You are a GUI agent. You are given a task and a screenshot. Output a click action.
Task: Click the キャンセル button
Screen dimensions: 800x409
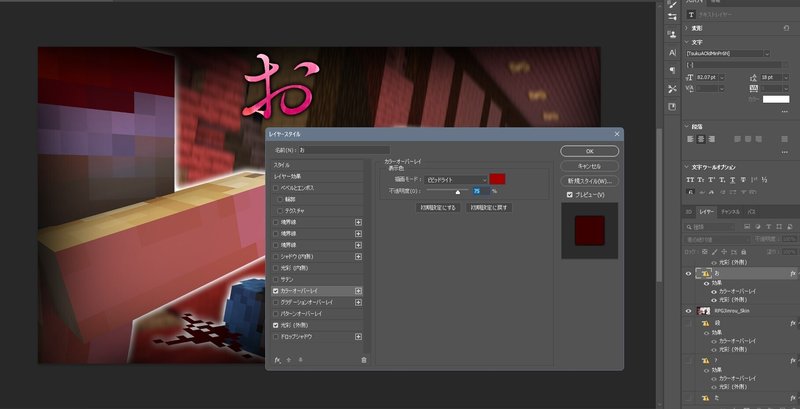(x=589, y=166)
